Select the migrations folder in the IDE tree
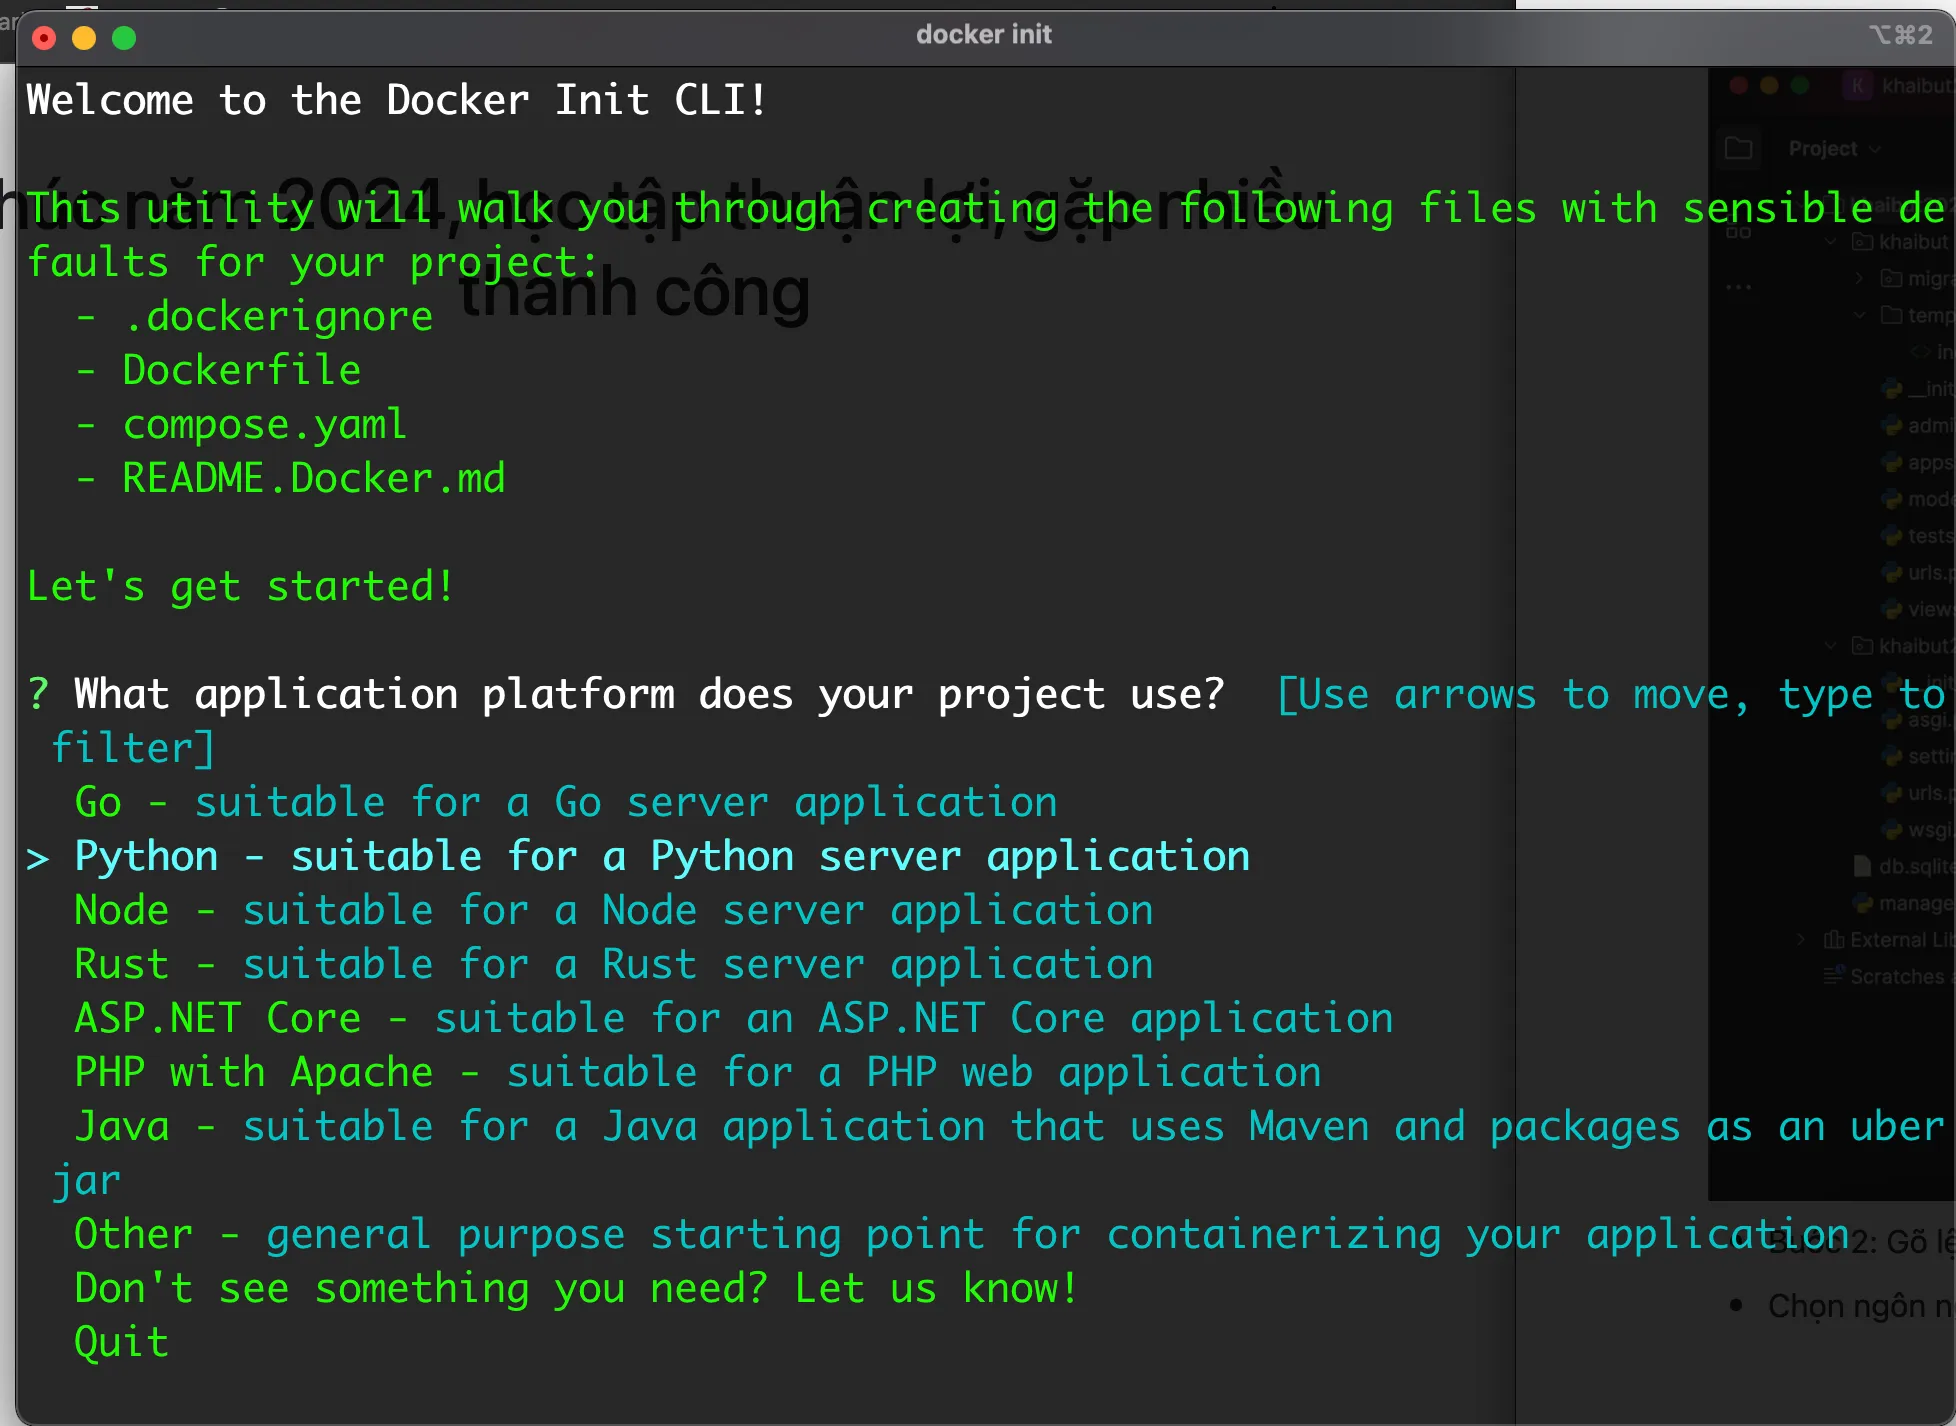 click(1917, 279)
